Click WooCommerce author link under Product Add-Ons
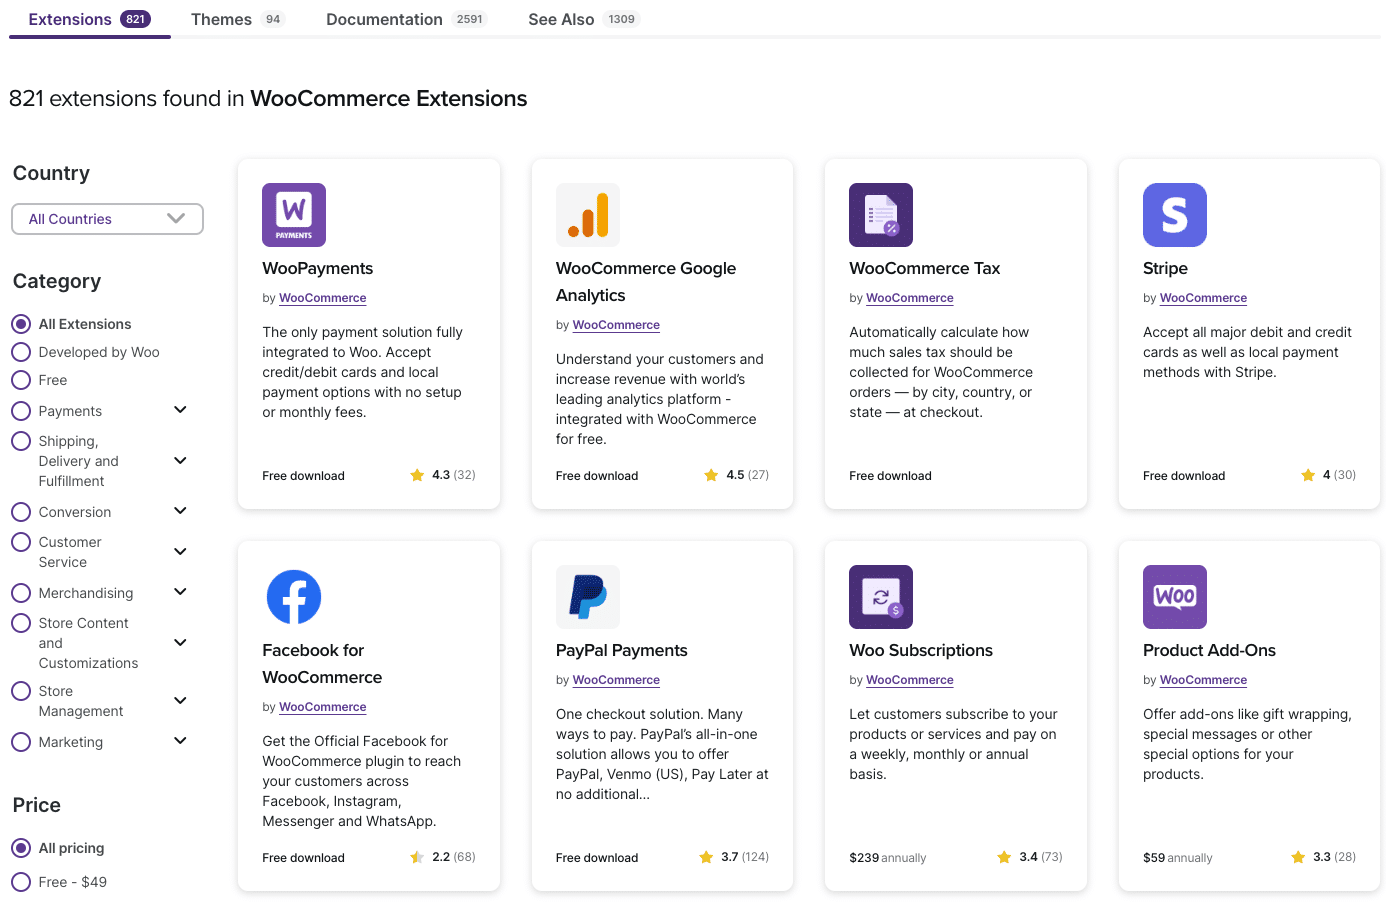Viewport: 1386px width, 904px height. point(1204,680)
